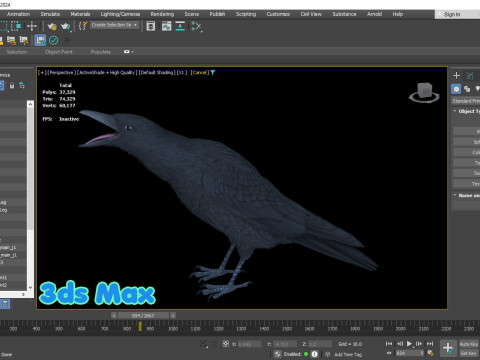Go to start frame button

pyautogui.click(x=389, y=344)
